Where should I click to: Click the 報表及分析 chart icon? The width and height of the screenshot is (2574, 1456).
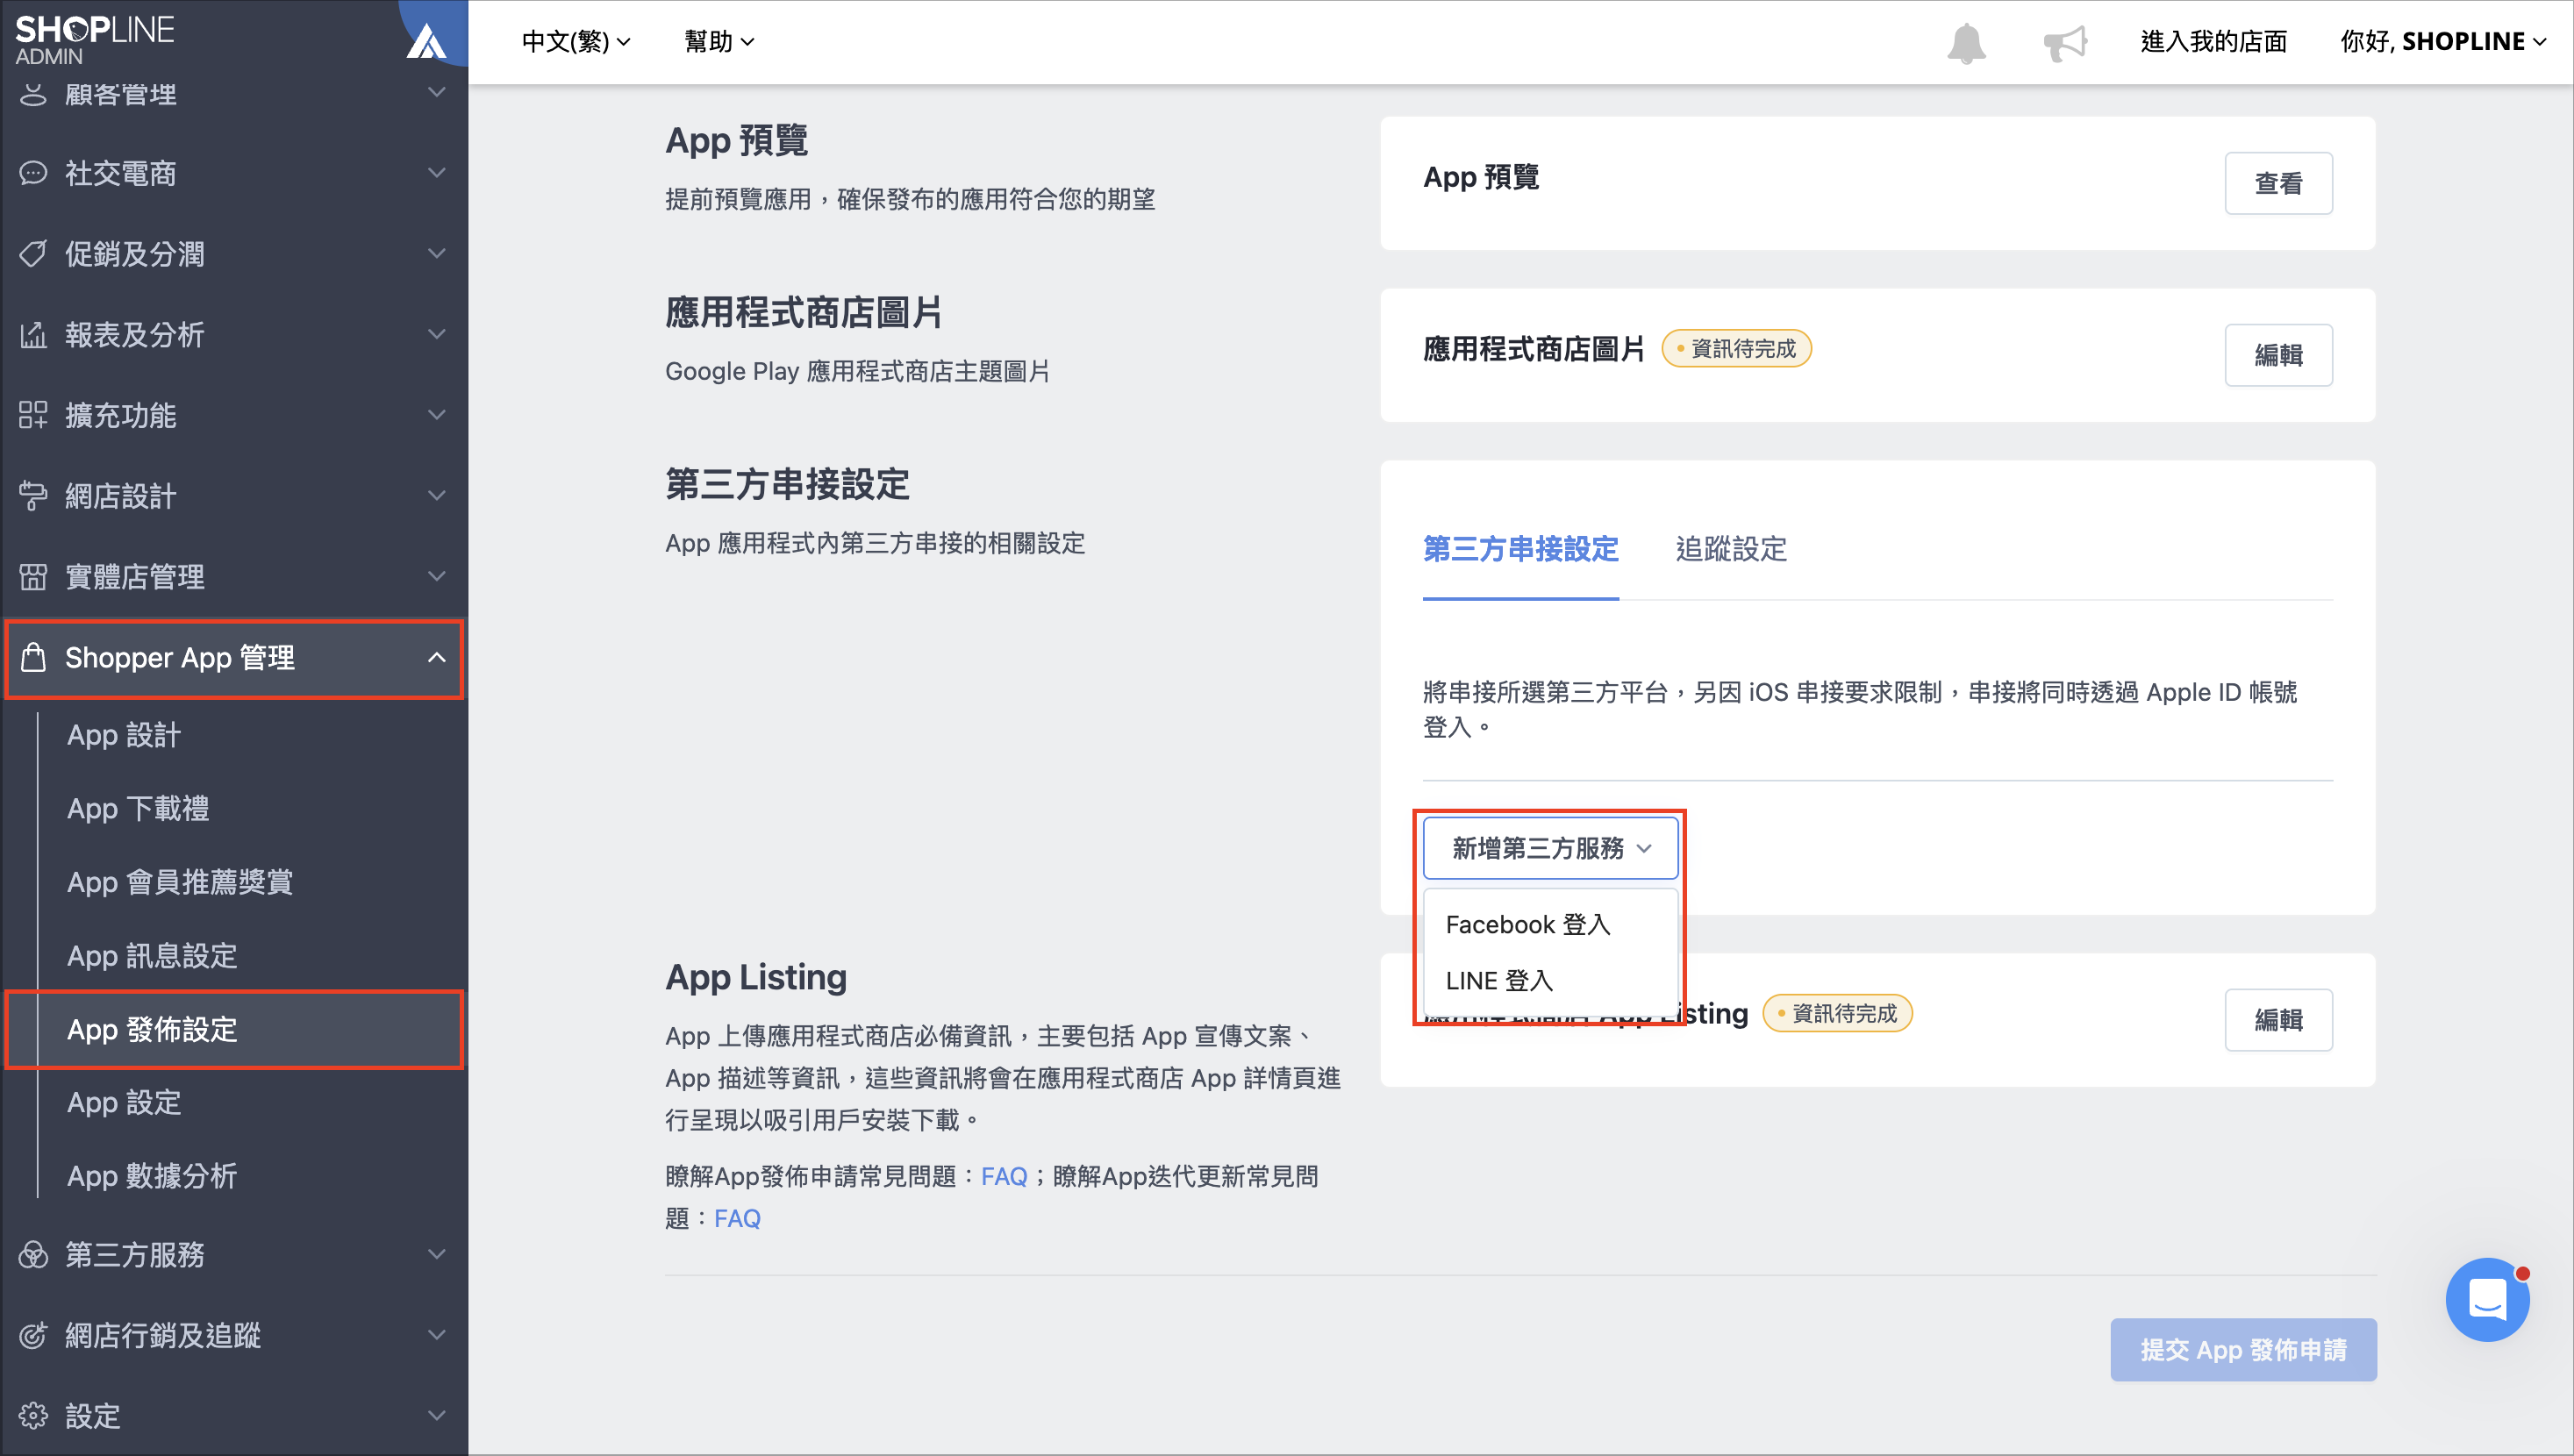pos(33,334)
